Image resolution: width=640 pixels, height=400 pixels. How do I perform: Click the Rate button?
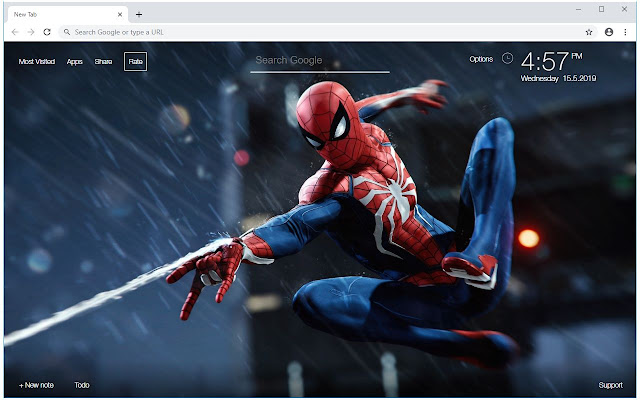[136, 62]
